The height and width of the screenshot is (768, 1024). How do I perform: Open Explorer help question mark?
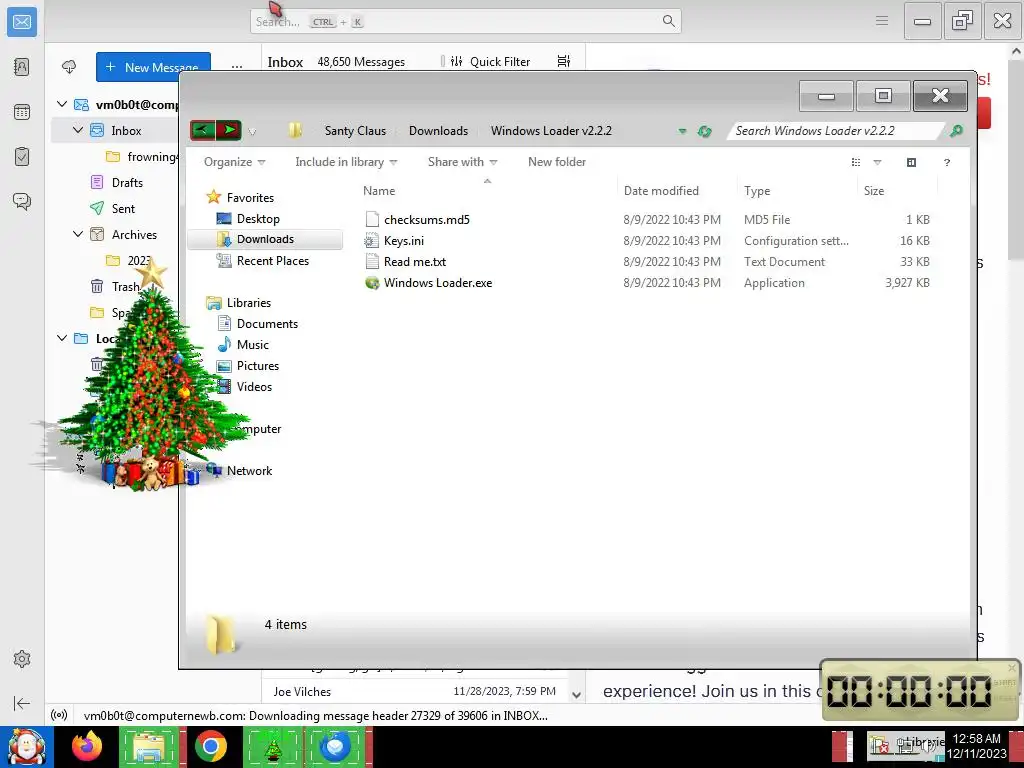click(x=946, y=162)
